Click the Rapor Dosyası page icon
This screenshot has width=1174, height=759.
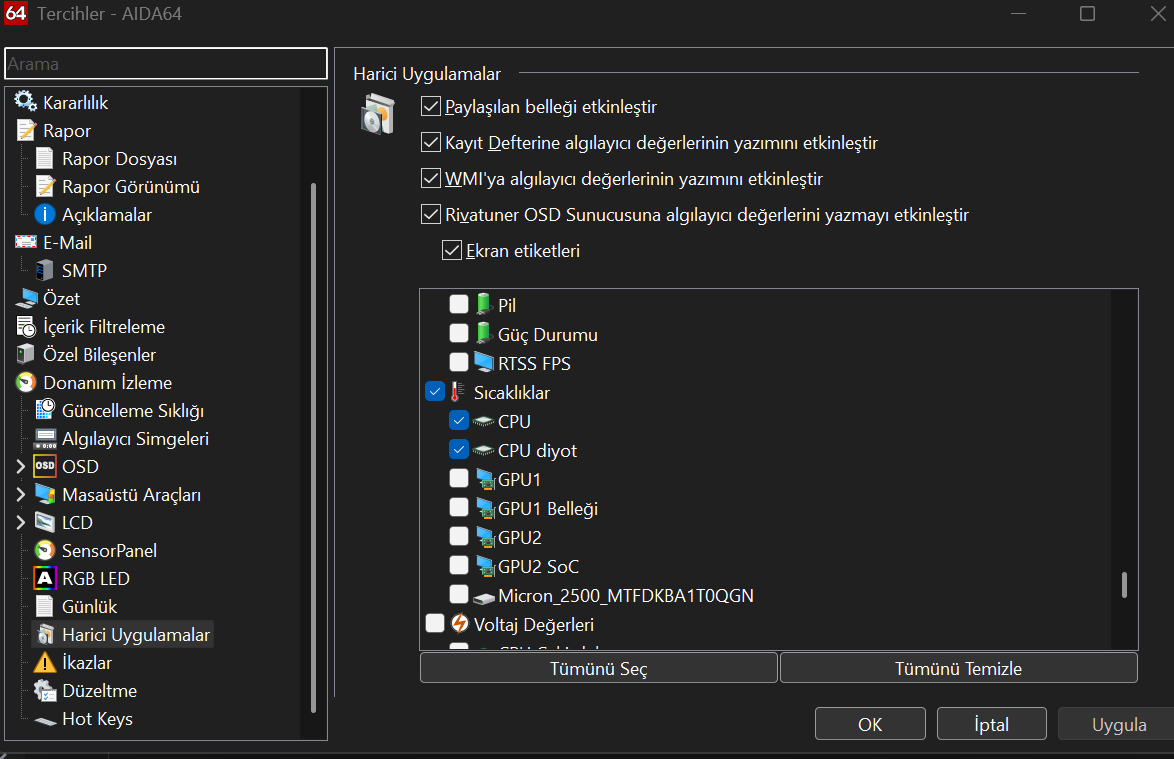(45, 158)
